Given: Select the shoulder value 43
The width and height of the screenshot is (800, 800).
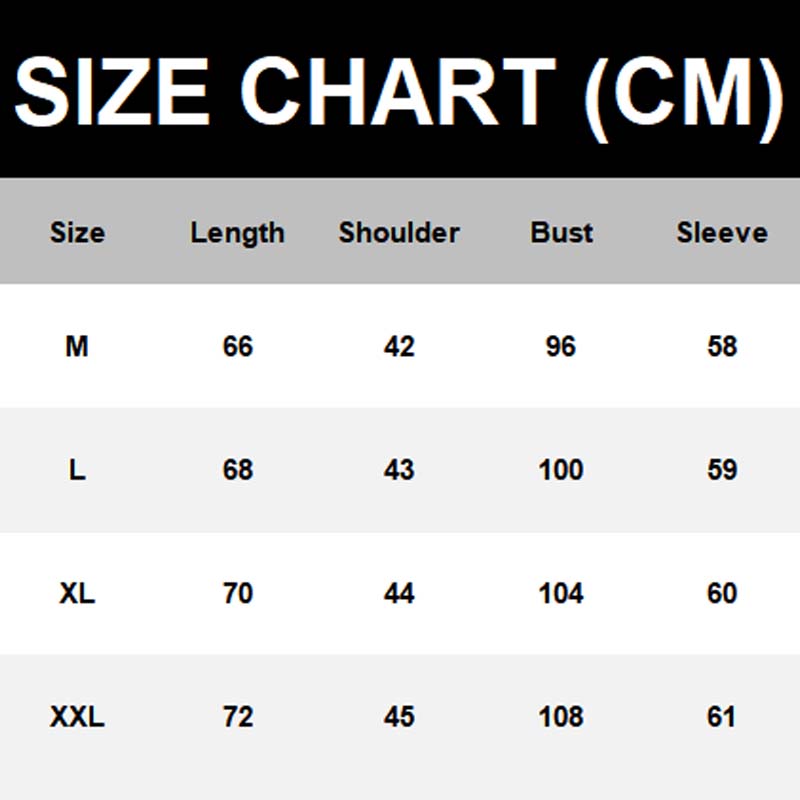Looking at the screenshot, I should pos(399,470).
